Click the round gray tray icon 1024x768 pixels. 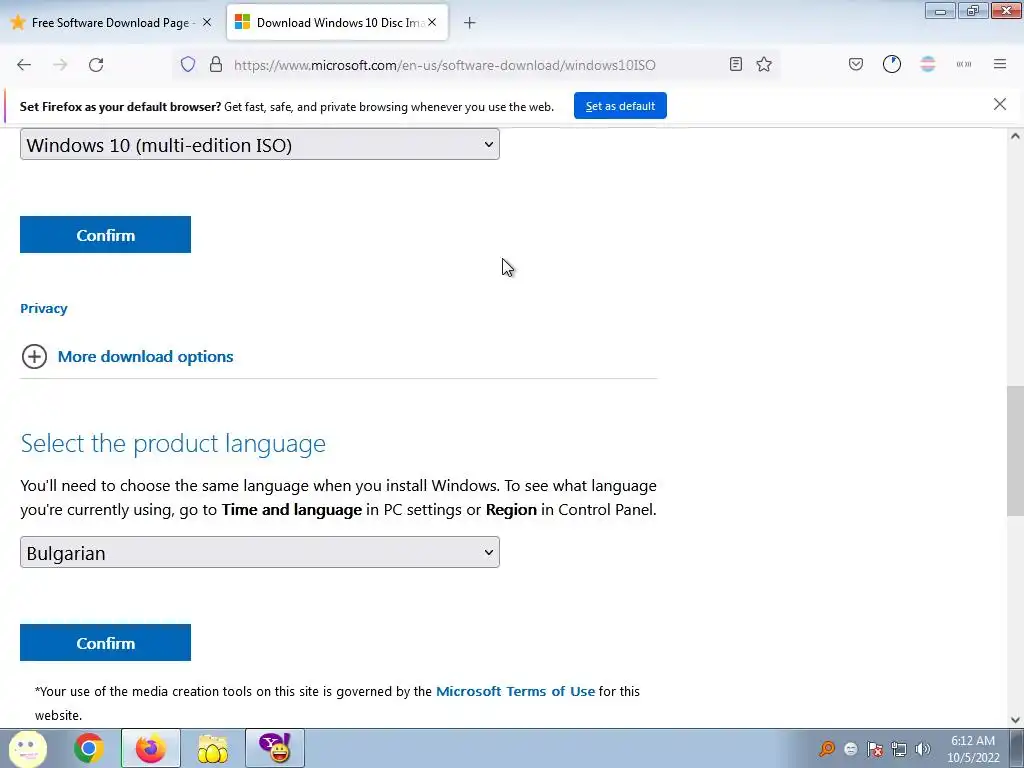[x=850, y=749]
